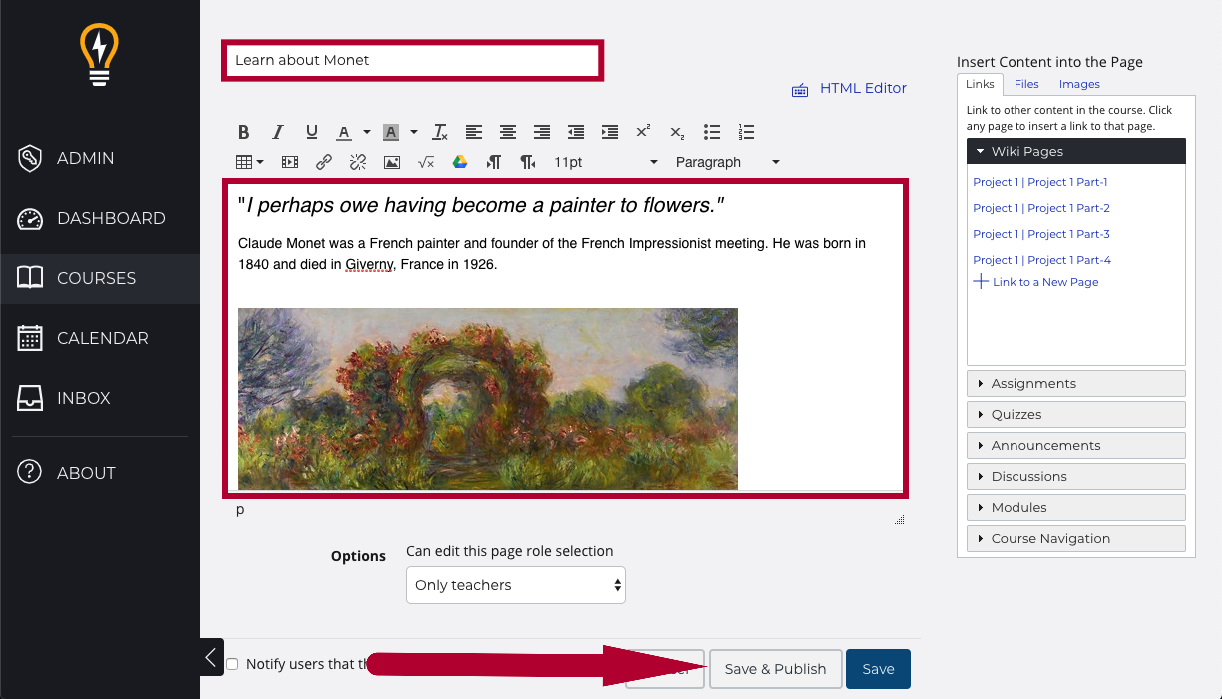Toggle italic formatting
This screenshot has height=699, width=1222.
coord(278,132)
